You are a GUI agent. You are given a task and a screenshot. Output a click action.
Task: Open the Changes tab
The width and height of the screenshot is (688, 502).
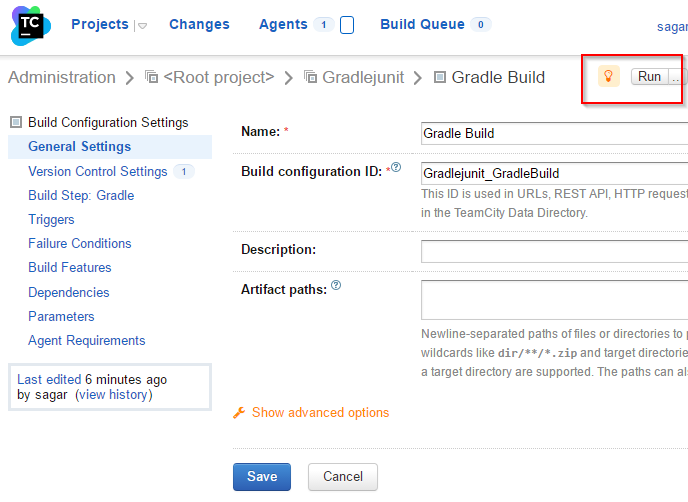[199, 24]
